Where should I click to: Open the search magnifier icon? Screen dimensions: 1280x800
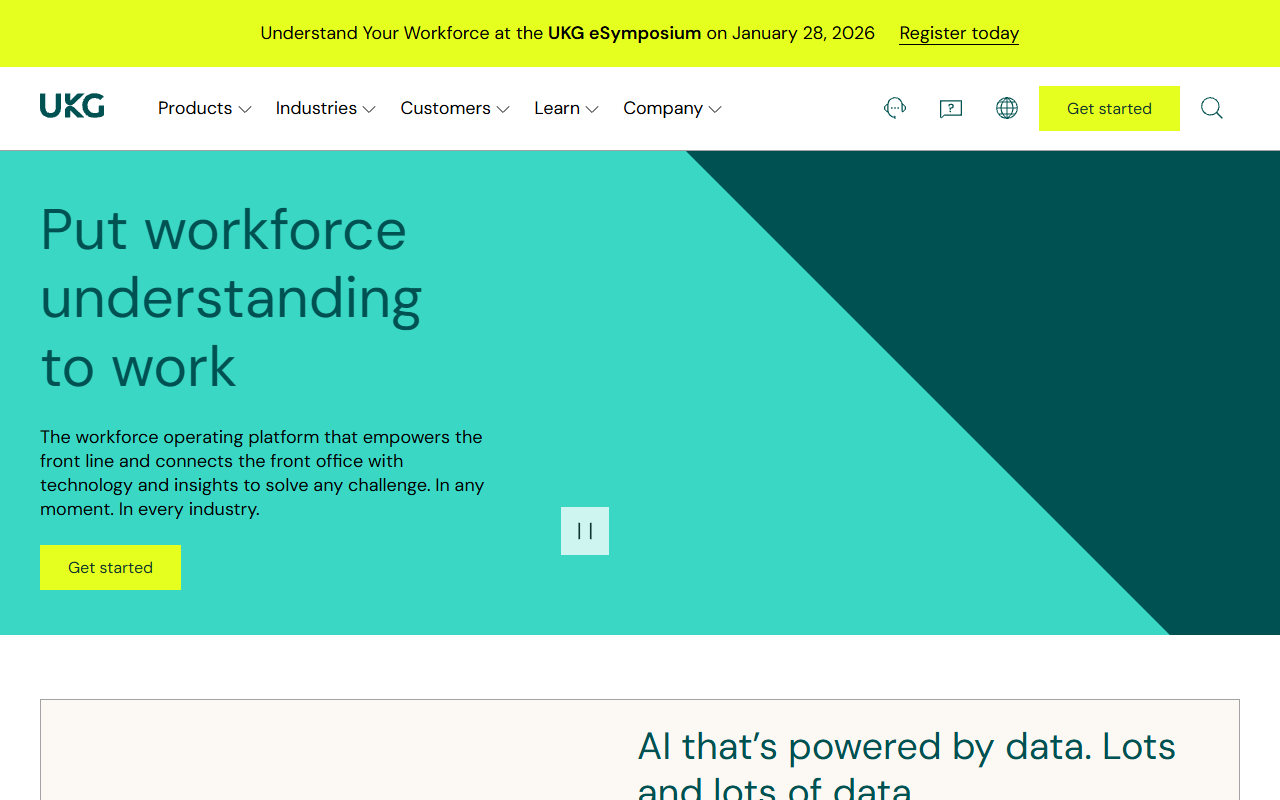click(x=1212, y=108)
